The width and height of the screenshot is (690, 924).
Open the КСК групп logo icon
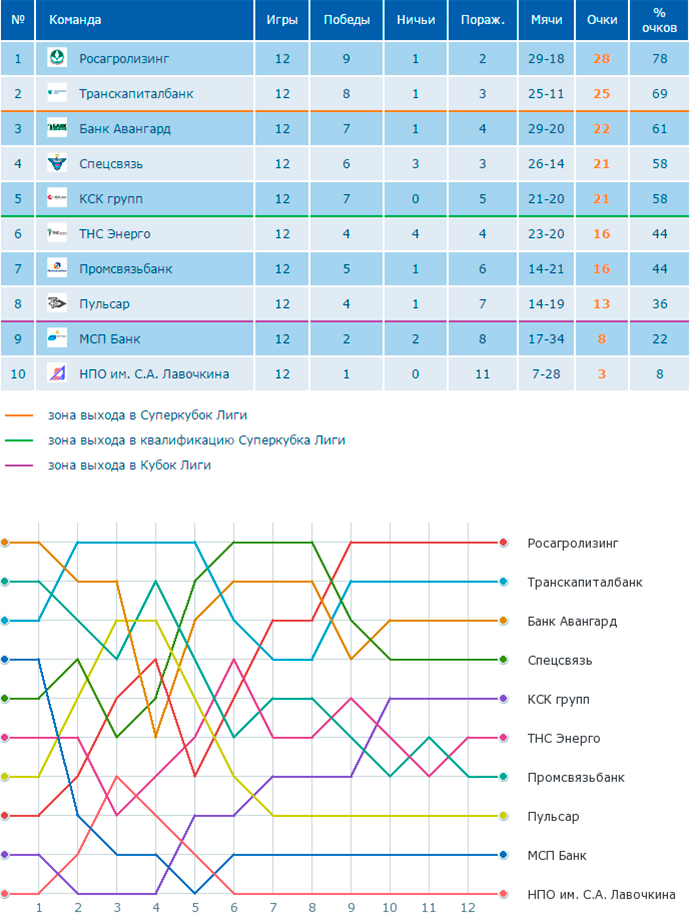[x=57, y=198]
